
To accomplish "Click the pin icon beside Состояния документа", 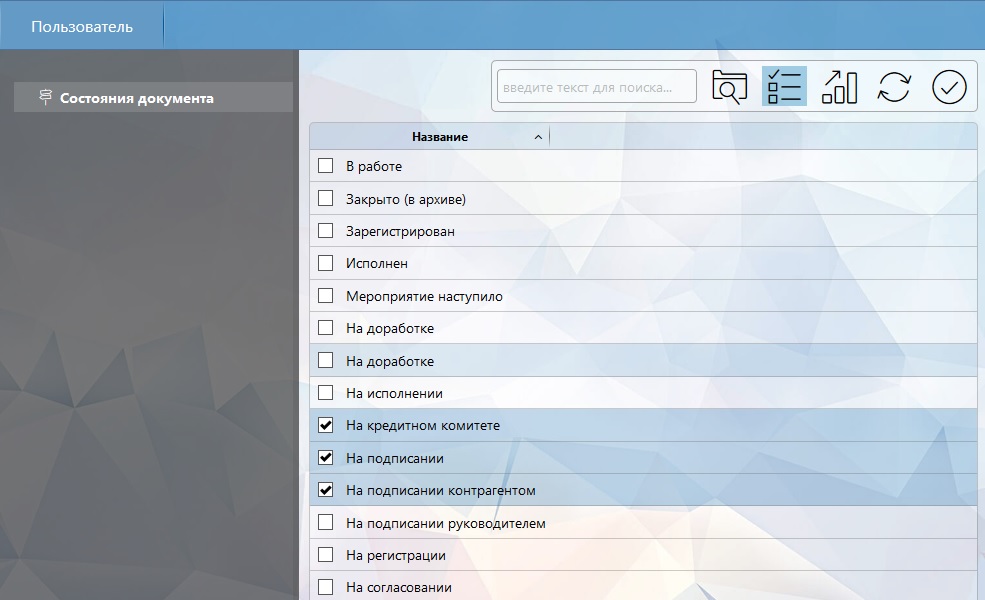I will (45, 98).
